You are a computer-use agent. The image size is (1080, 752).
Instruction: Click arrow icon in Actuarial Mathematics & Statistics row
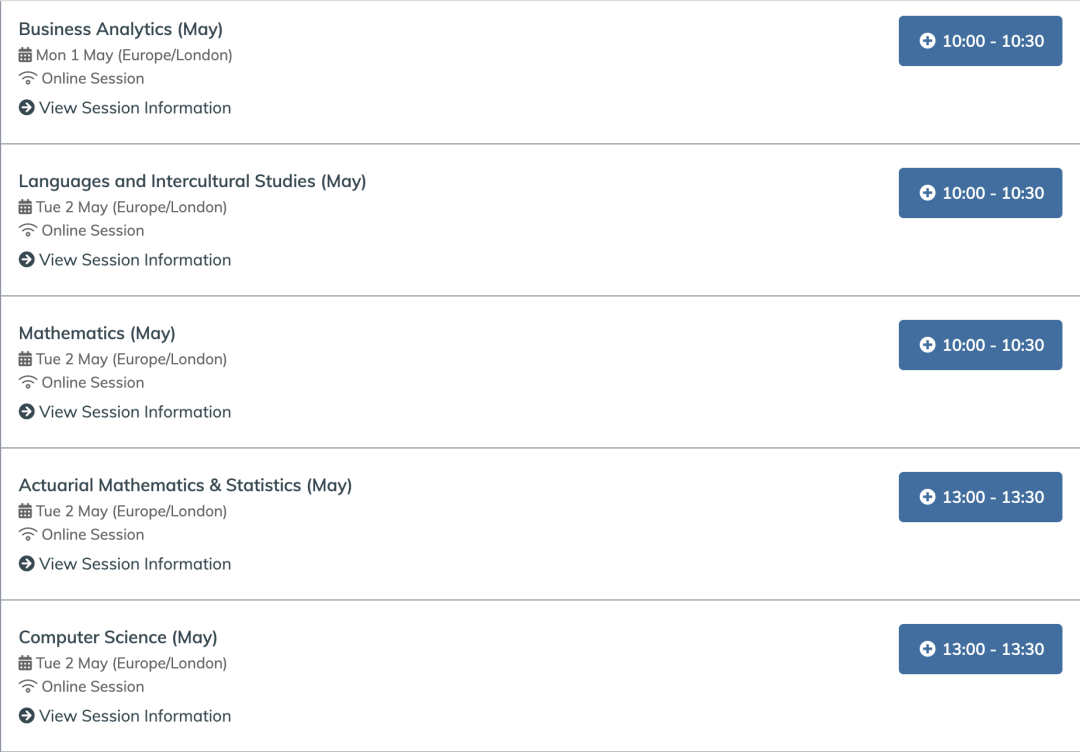(26, 564)
